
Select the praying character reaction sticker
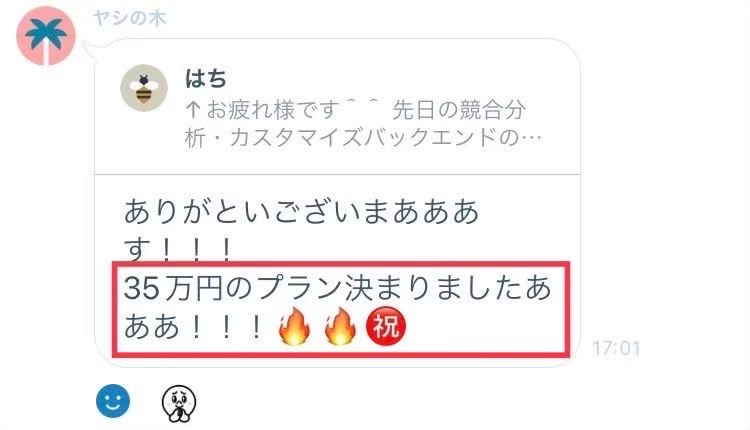178,404
